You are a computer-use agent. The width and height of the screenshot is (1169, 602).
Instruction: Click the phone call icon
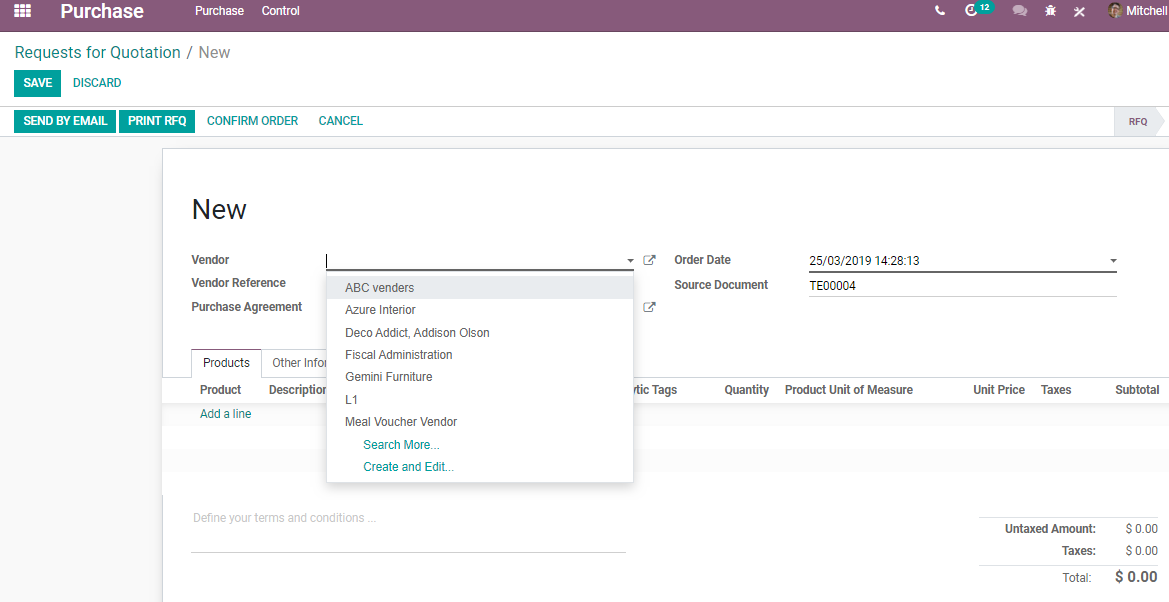[939, 11]
